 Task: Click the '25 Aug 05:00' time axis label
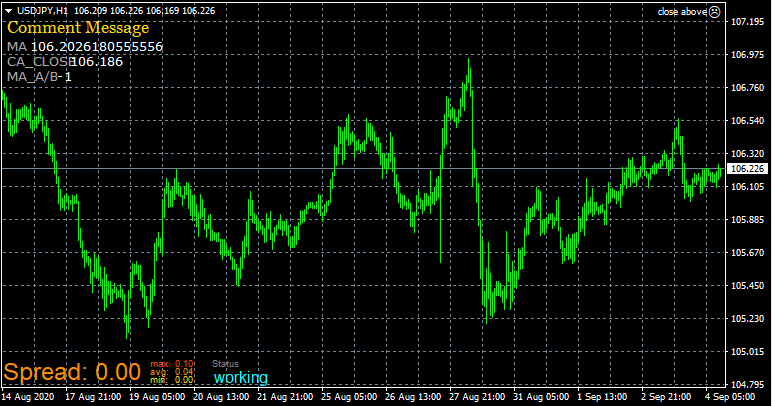click(x=349, y=397)
